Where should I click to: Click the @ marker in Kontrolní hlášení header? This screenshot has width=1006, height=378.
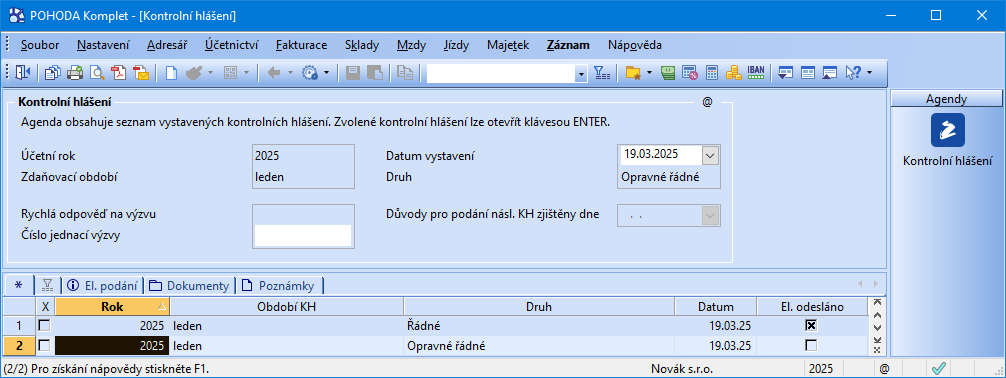[707, 102]
